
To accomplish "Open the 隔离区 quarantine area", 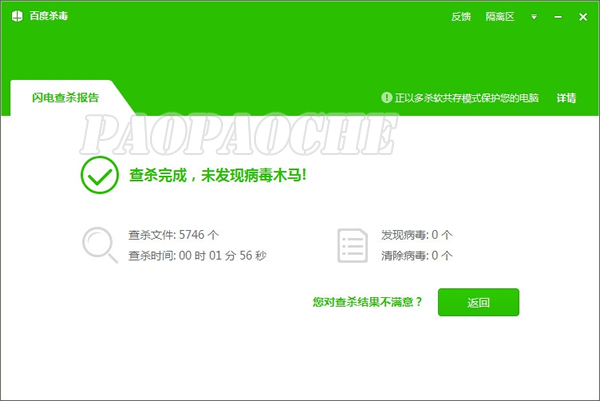I will point(500,16).
